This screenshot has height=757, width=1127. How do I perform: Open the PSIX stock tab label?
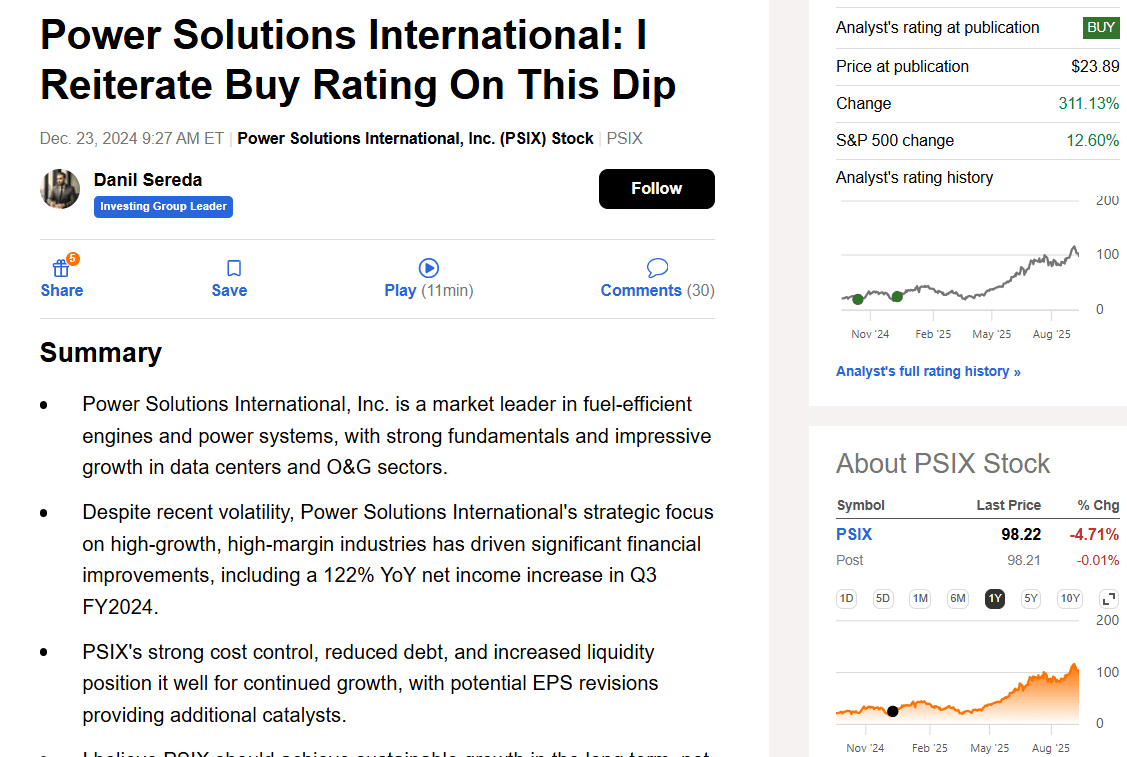(x=623, y=138)
